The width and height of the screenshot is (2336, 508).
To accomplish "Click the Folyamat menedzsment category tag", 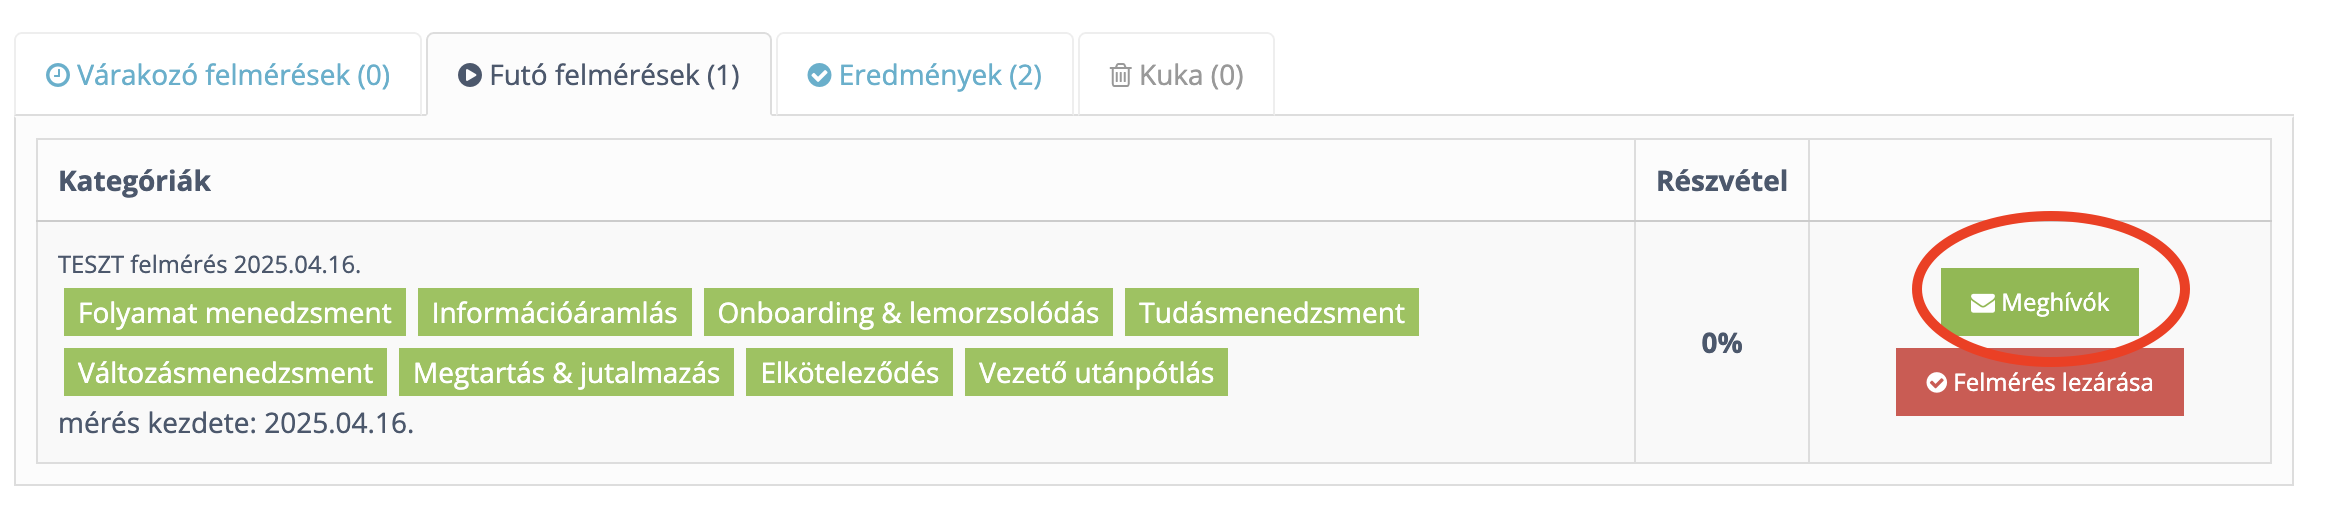I will [x=234, y=313].
